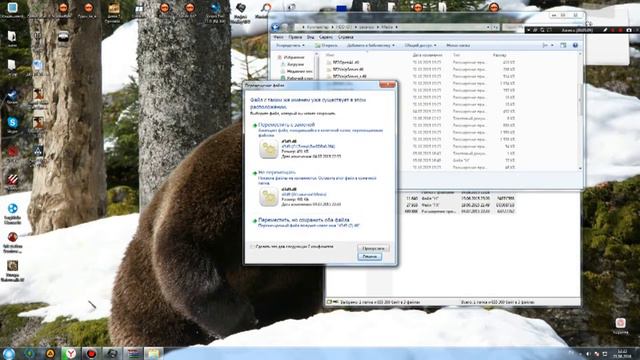Click file thumbnail under 'Переместить с заменой'
The image size is (640, 360).
click(x=269, y=149)
